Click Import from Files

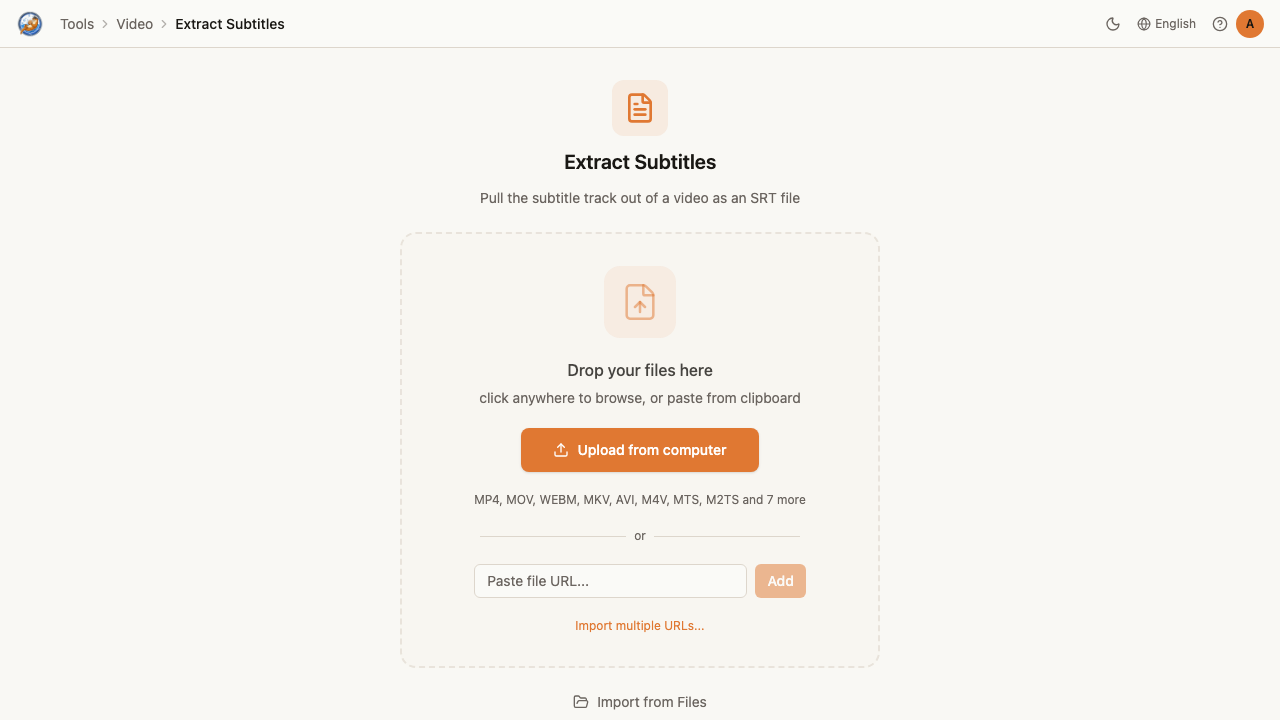640,702
